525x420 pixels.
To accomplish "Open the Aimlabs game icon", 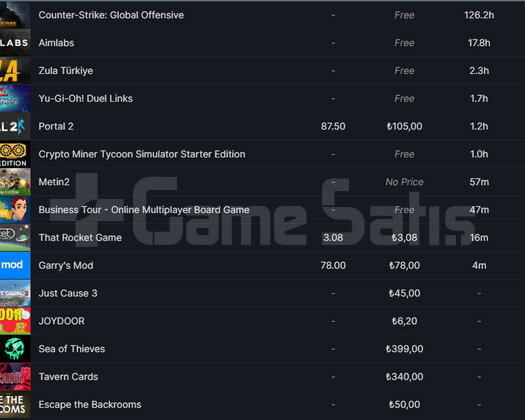I will click(x=15, y=43).
